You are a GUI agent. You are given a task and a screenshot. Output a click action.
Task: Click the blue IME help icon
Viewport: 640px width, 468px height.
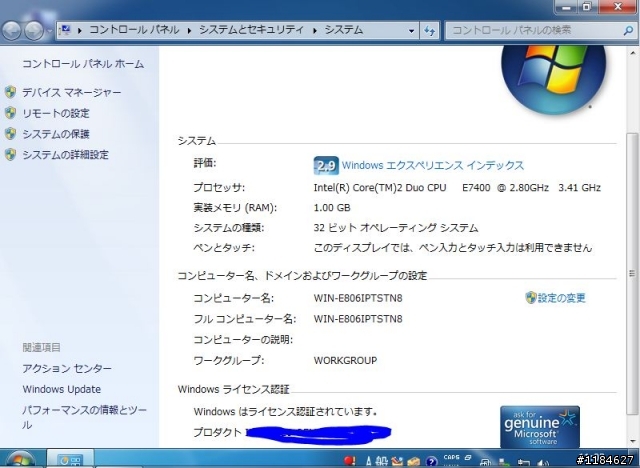click(x=431, y=461)
